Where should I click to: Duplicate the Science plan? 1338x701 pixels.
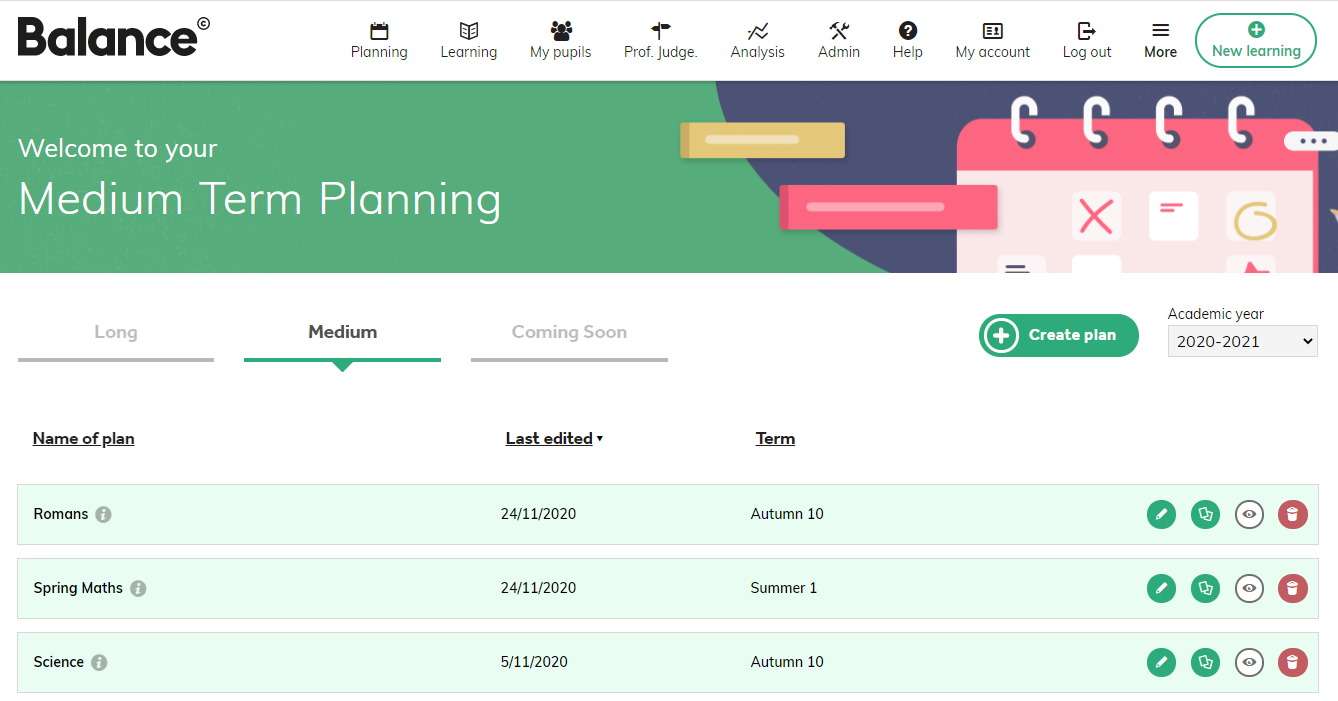click(x=1205, y=662)
